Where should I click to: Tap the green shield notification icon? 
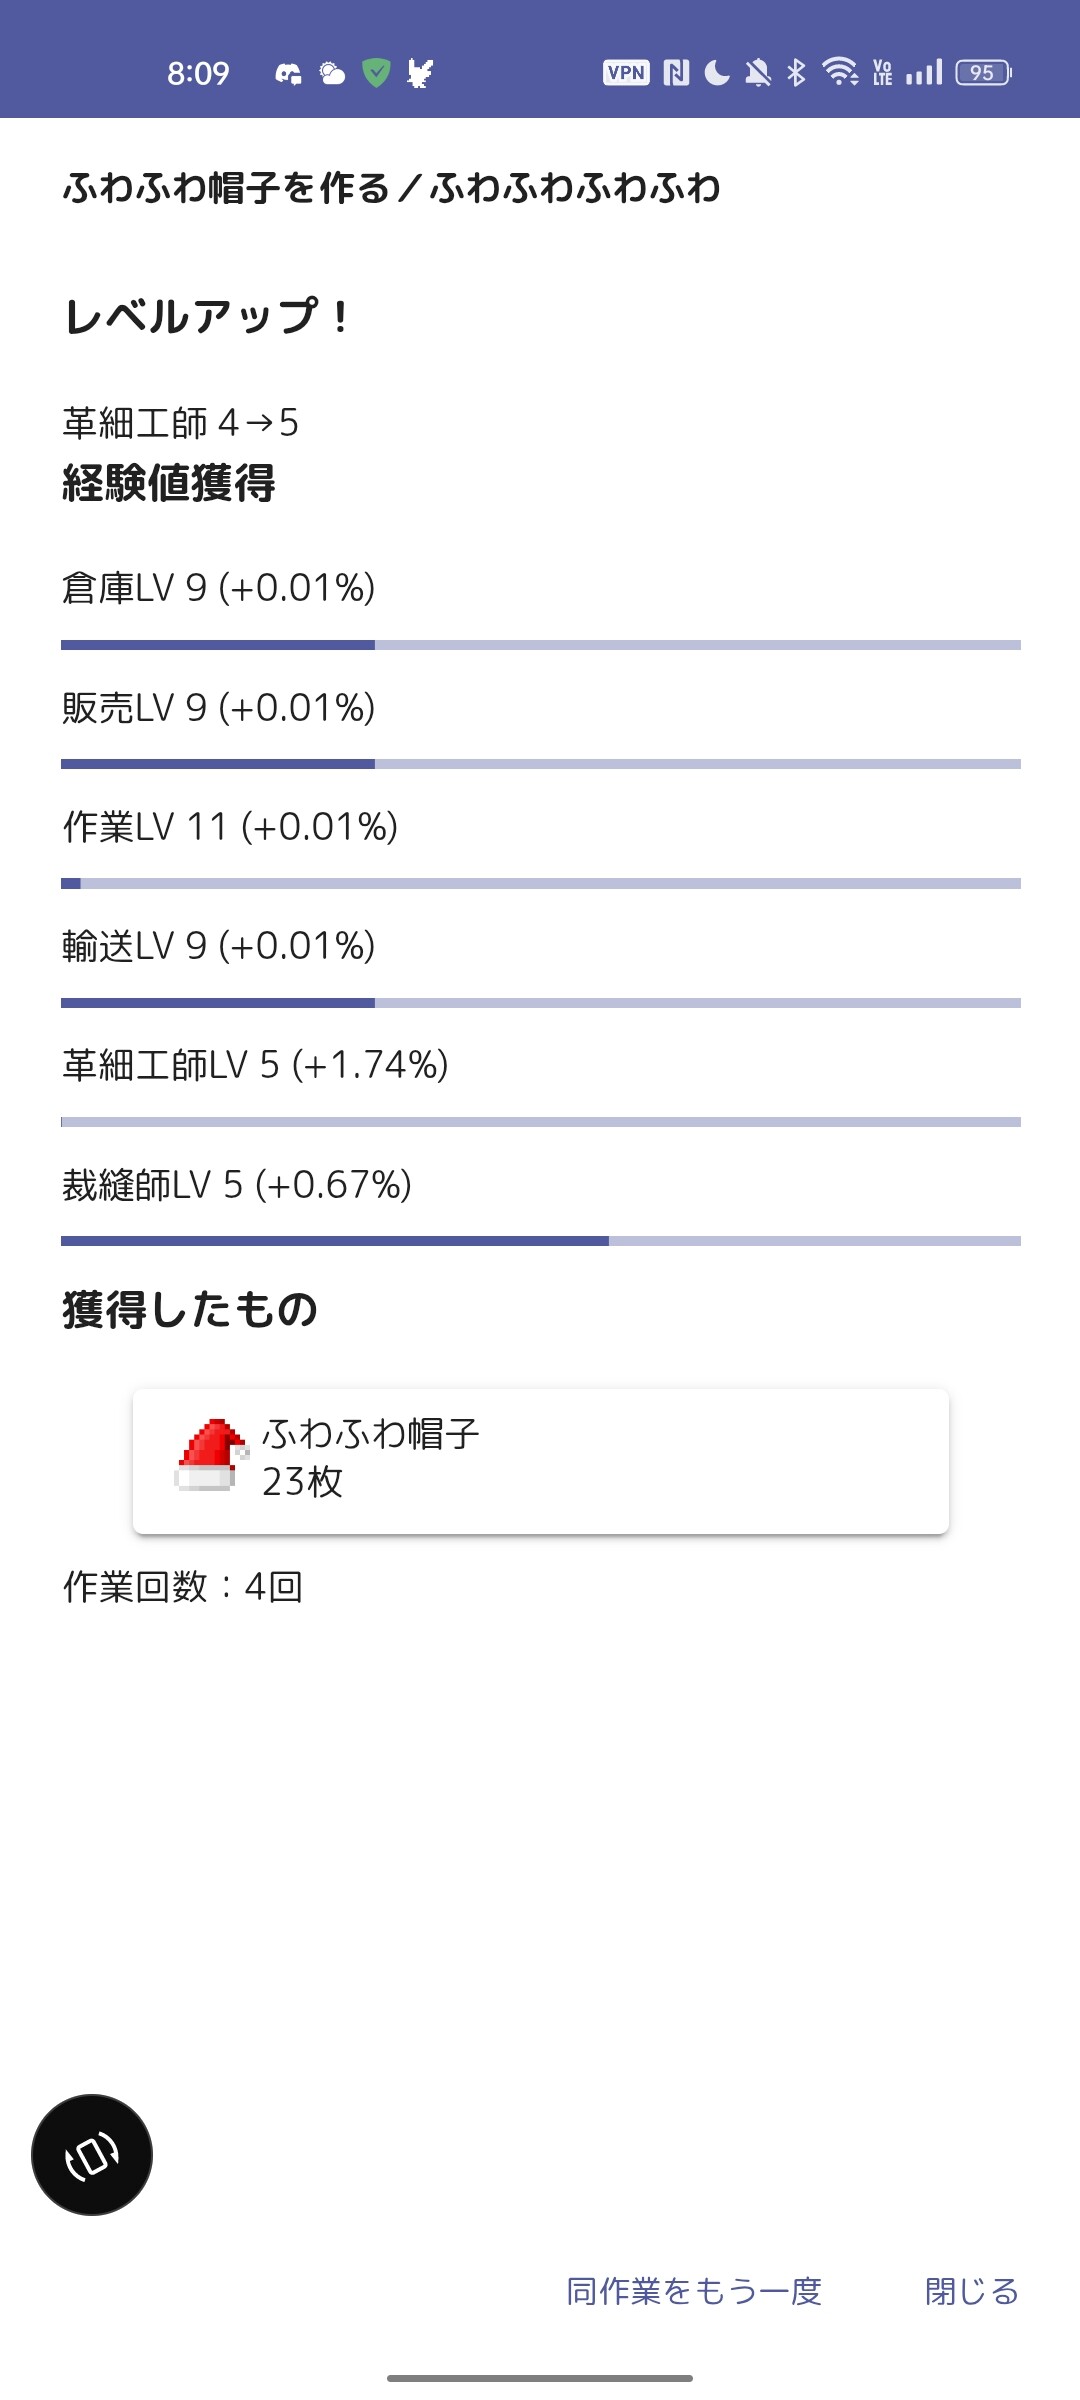pyautogui.click(x=376, y=72)
